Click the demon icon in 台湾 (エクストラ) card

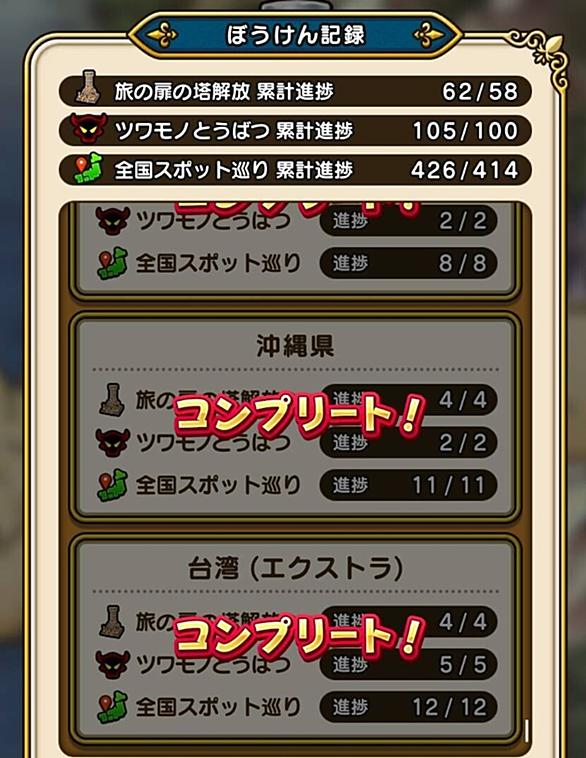coord(113,664)
